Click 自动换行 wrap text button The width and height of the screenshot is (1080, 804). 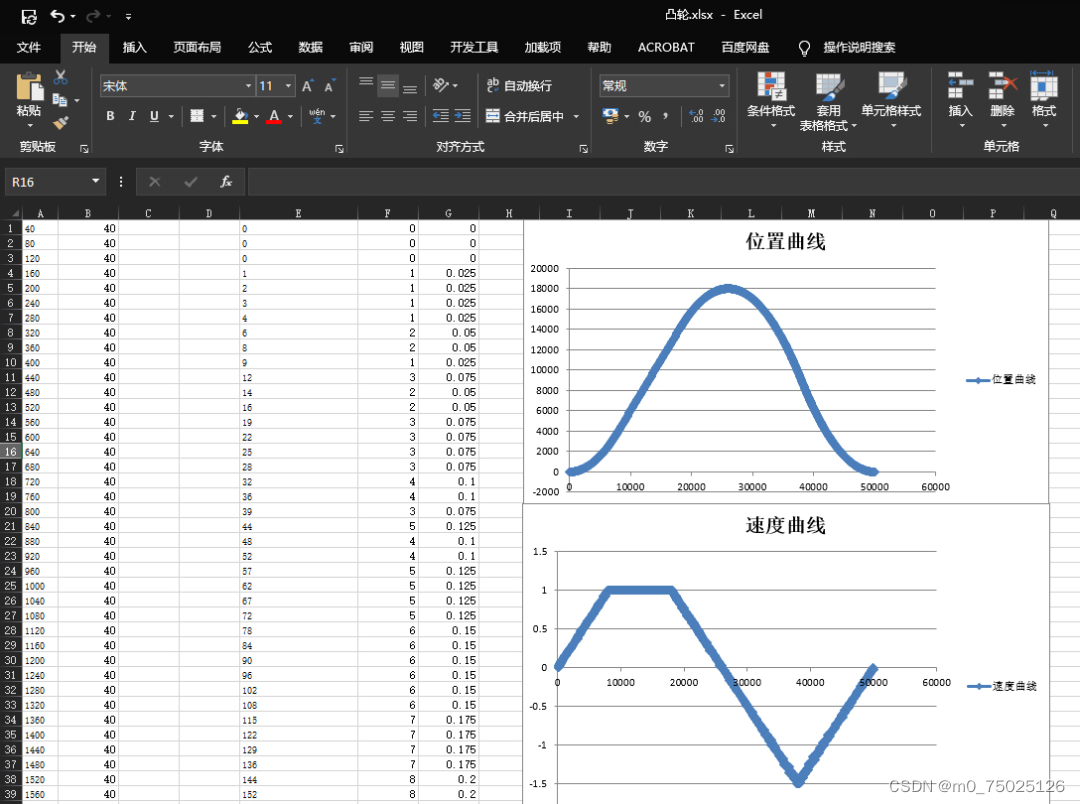click(519, 85)
